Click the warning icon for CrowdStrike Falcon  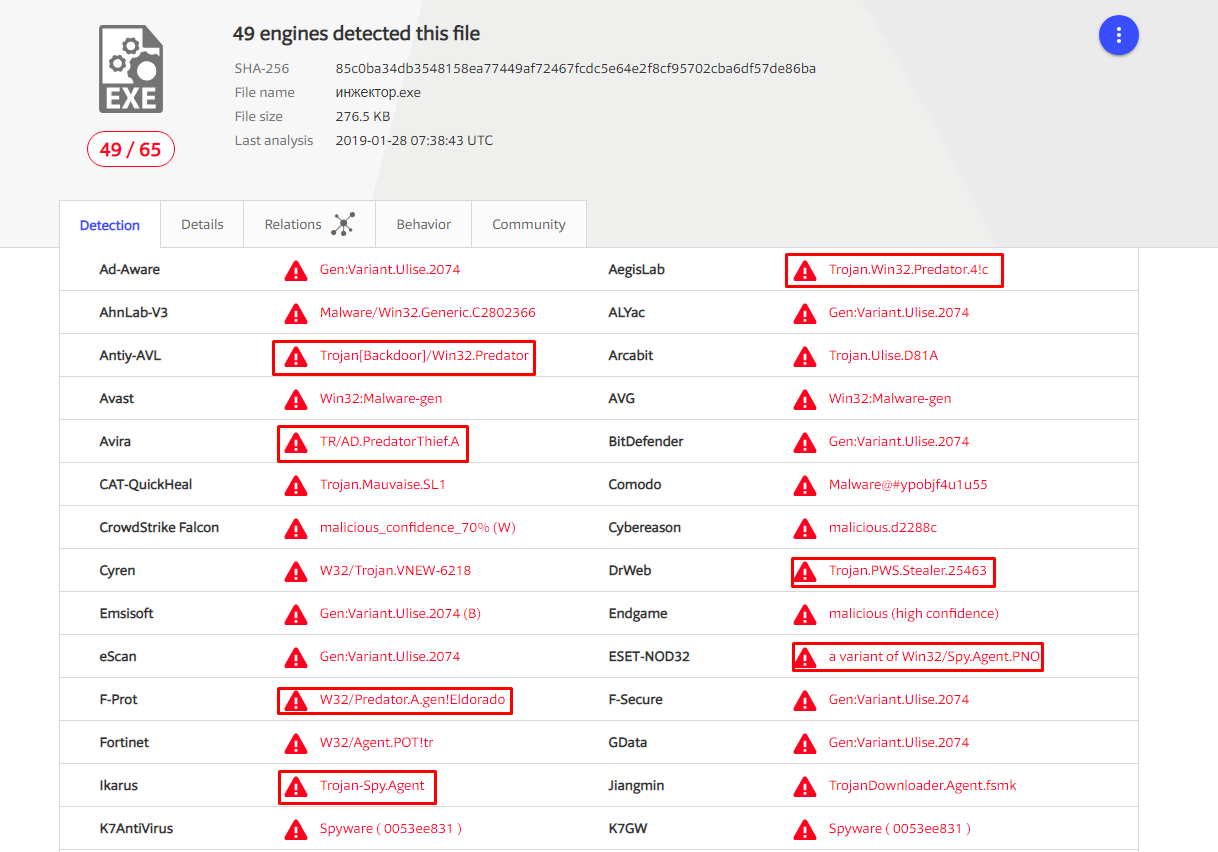295,528
